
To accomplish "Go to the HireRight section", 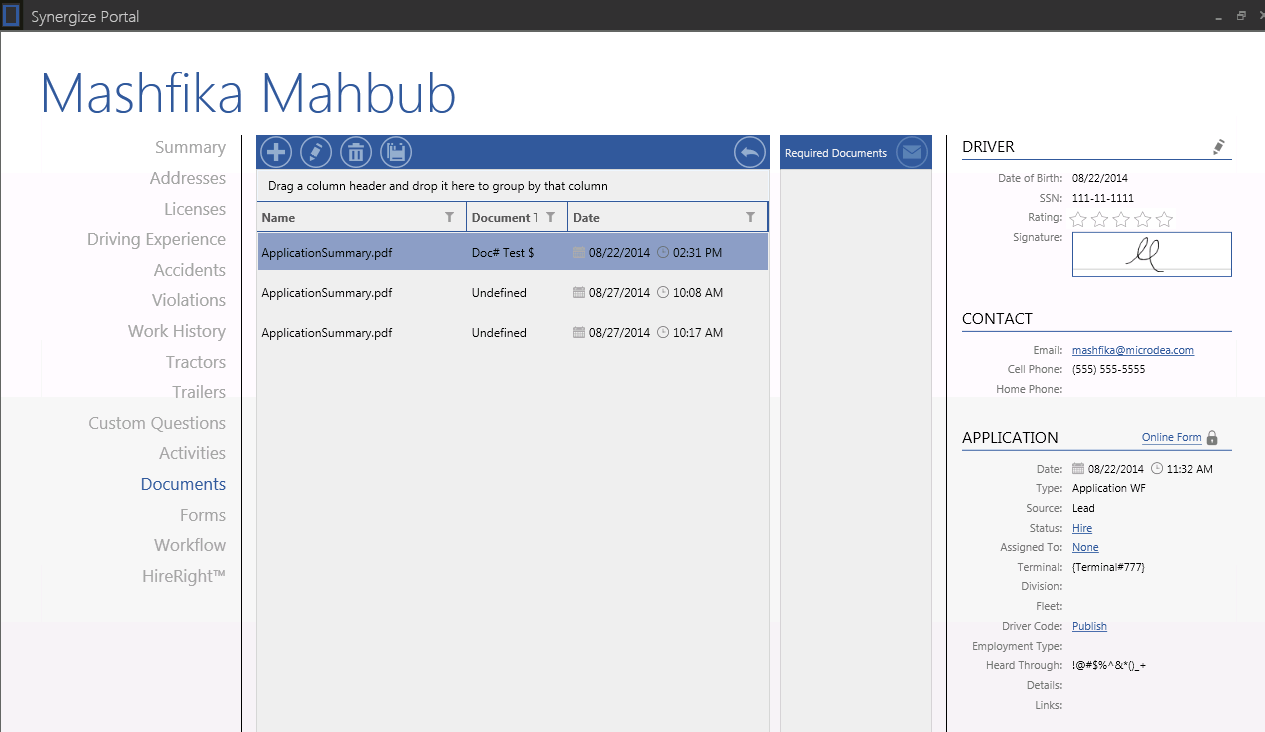I will click(184, 576).
